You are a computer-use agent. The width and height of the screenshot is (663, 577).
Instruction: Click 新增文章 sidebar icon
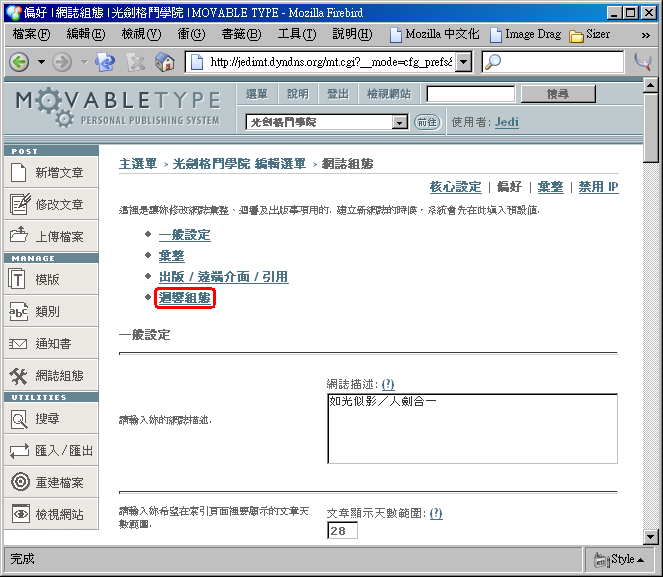pos(19,172)
